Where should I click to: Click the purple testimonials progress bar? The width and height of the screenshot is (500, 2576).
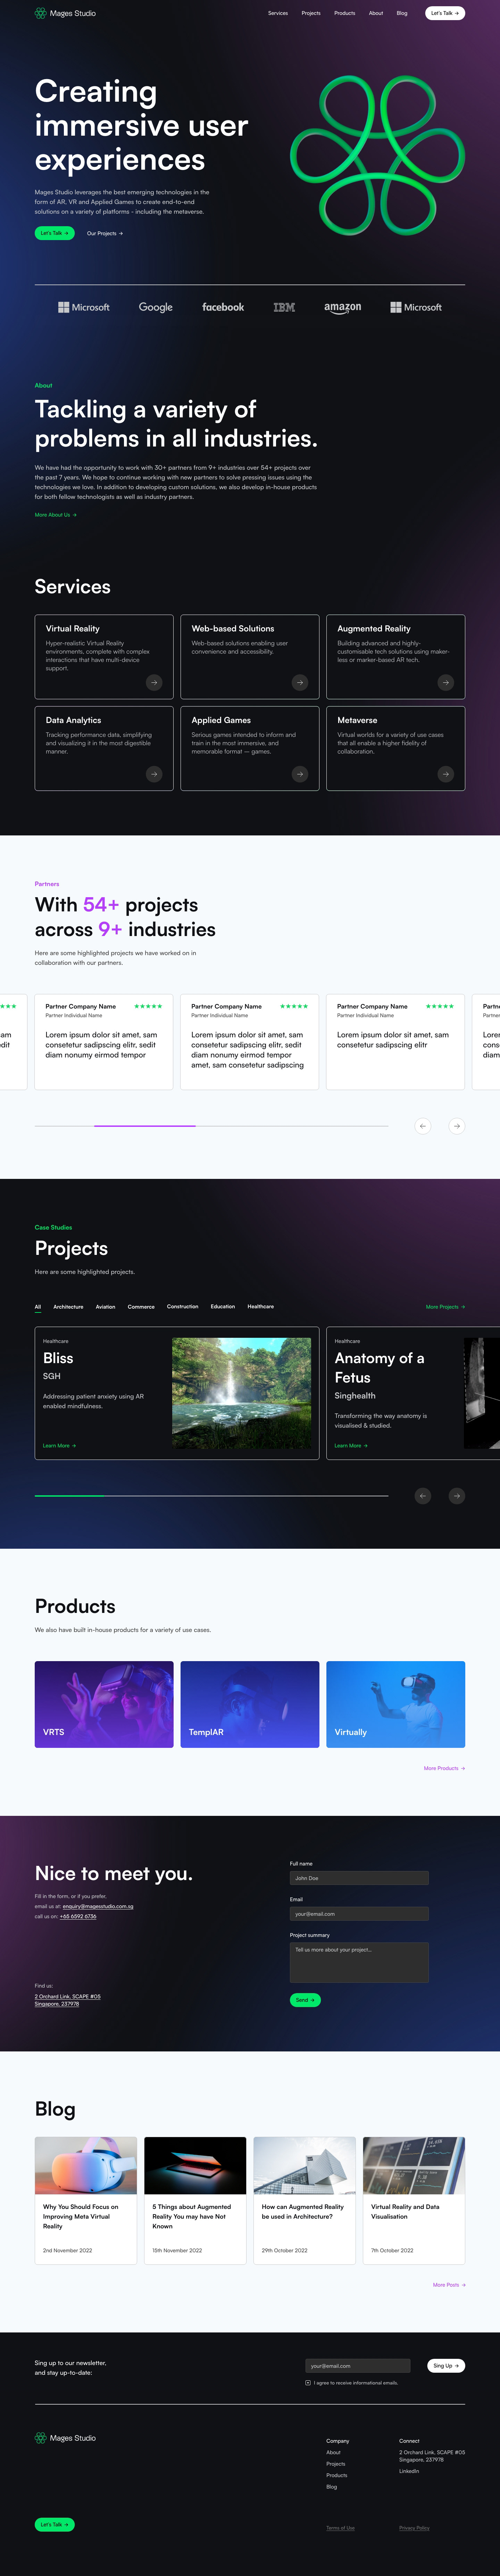point(145,1126)
